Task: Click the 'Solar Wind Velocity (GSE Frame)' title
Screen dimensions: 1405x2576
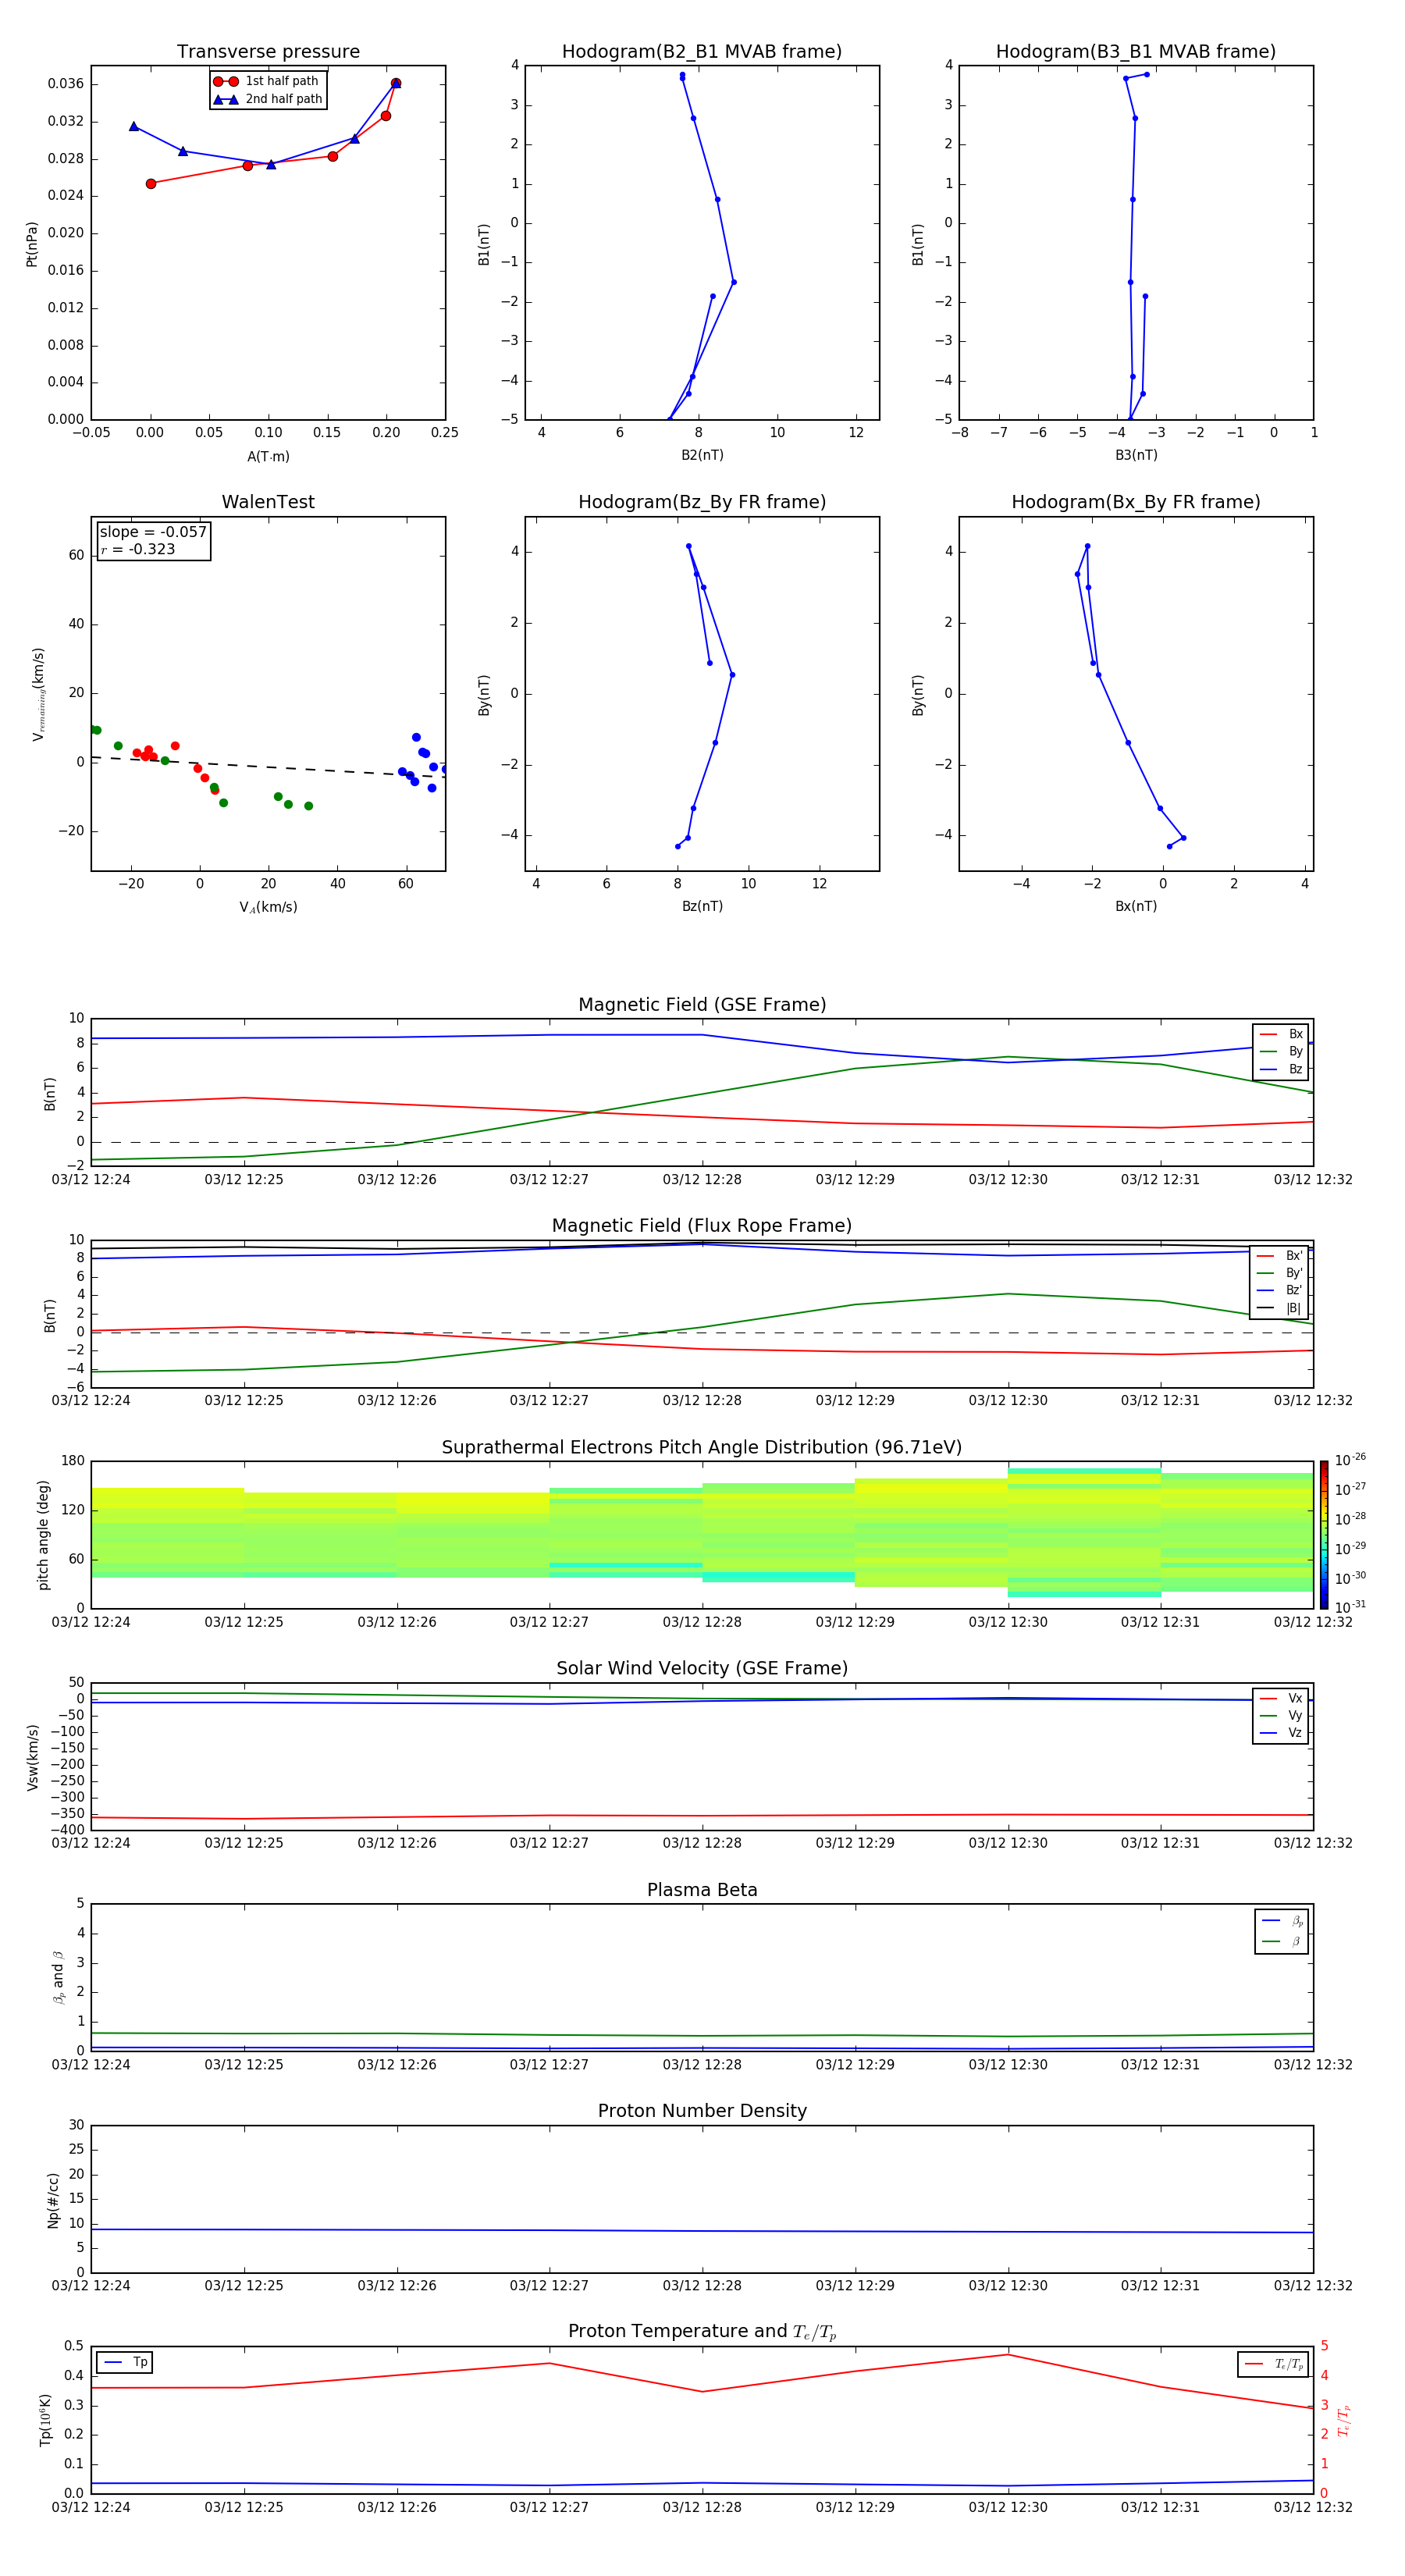Action: [x=702, y=1669]
